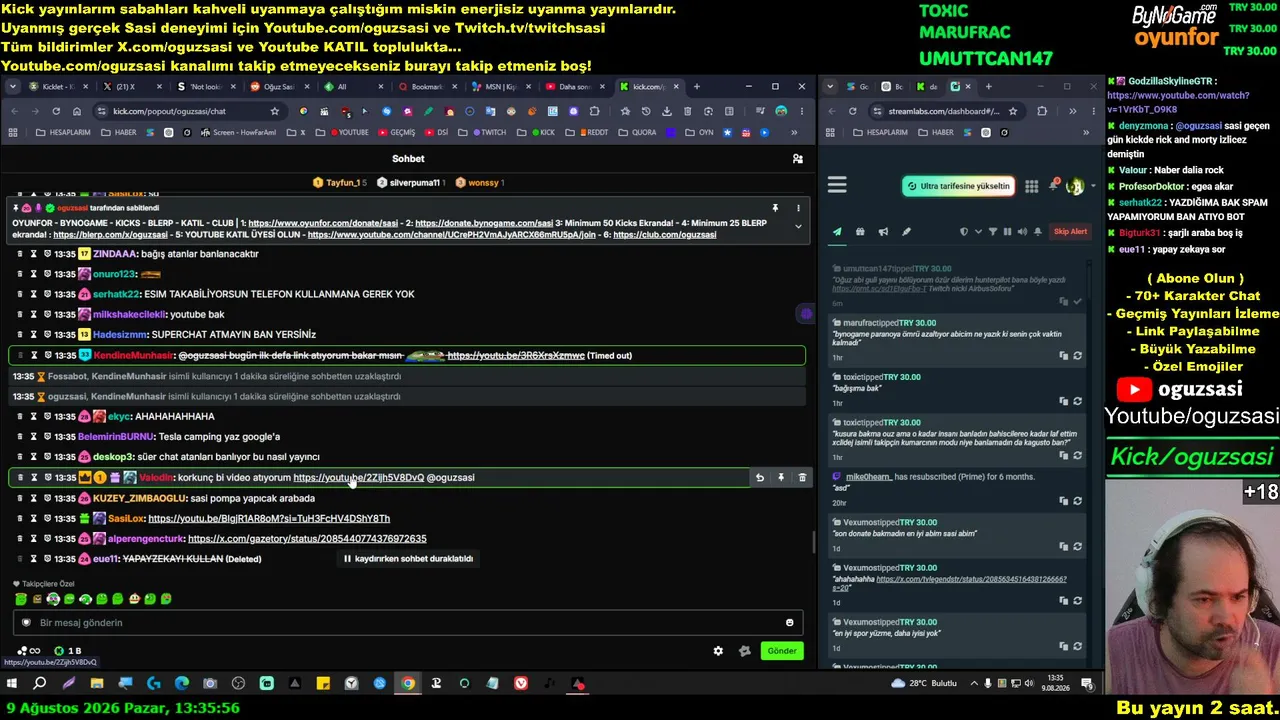1280x720 pixels.
Task: Open the Streamlabs hamburger menu
Action: (x=837, y=185)
